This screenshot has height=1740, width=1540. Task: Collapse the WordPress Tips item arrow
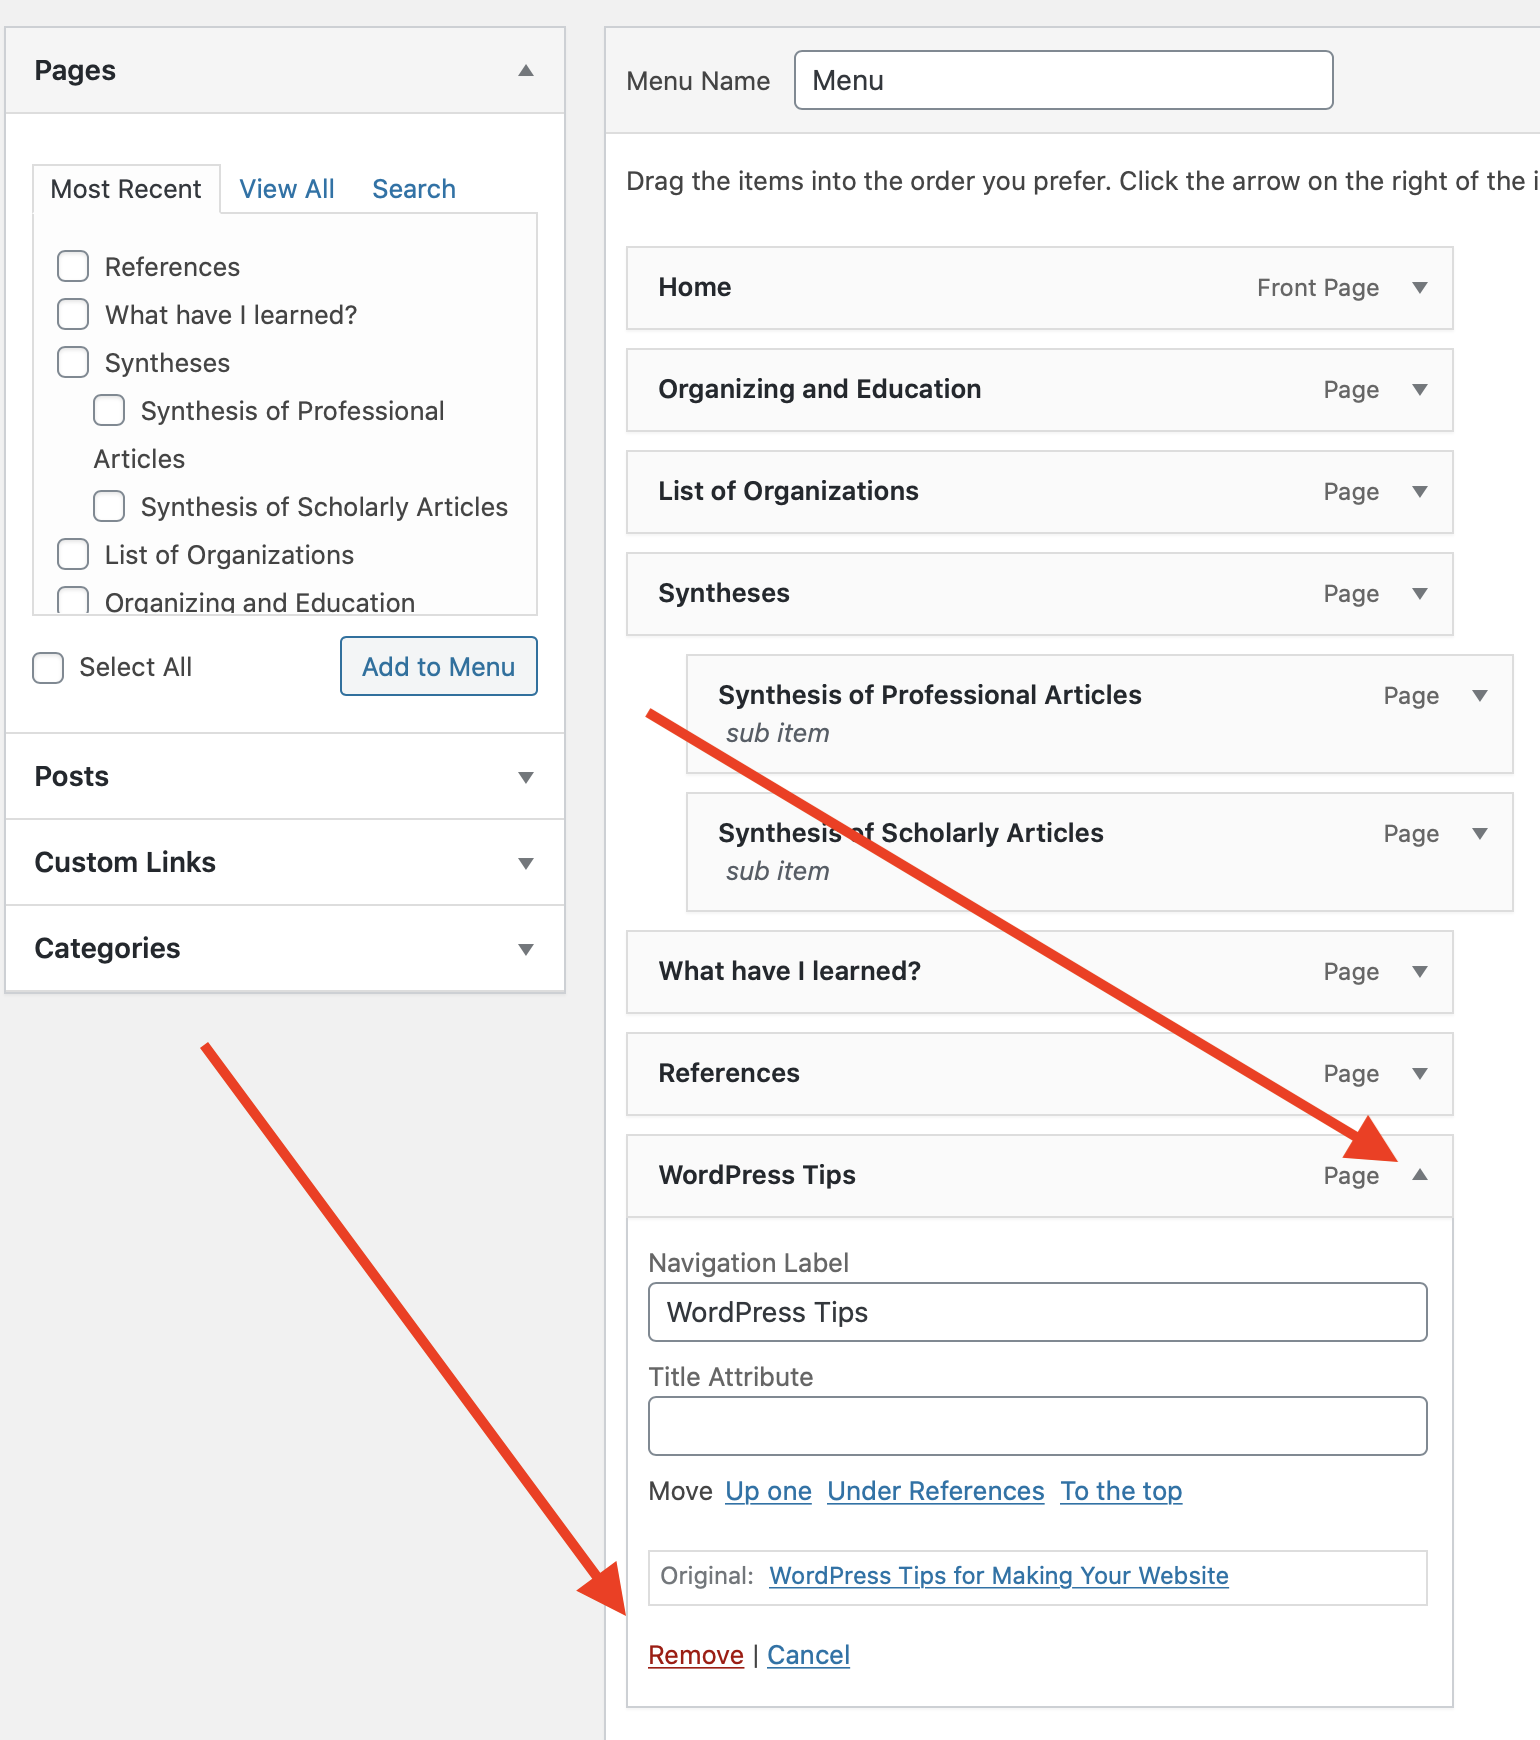point(1419,1175)
